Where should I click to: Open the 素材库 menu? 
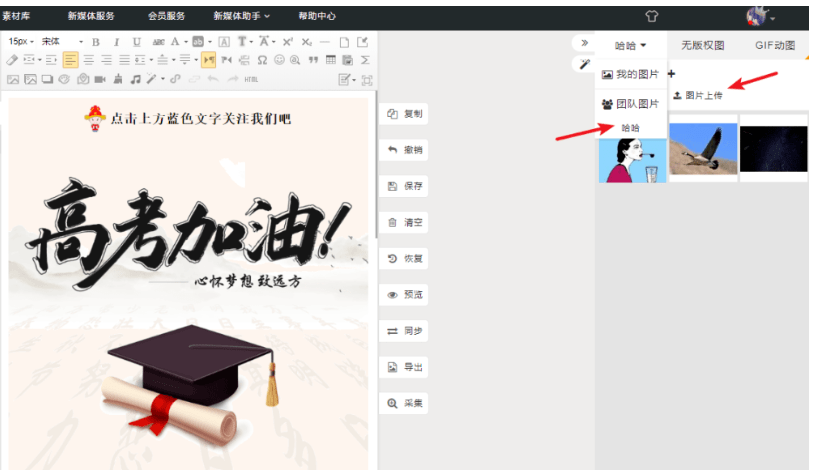click(x=16, y=16)
